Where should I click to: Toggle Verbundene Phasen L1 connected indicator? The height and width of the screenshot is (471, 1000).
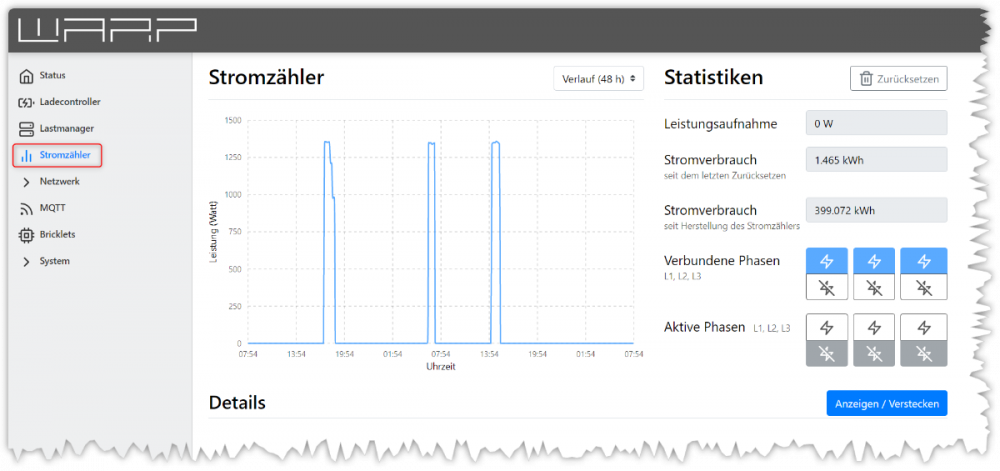pyautogui.click(x=826, y=261)
